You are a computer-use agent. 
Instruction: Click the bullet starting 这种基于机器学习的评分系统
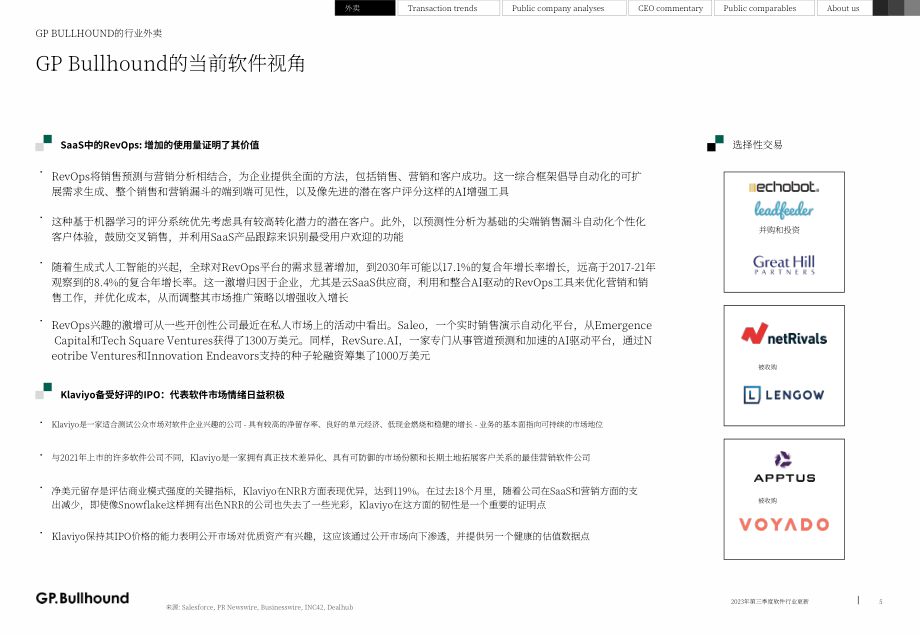point(348,229)
